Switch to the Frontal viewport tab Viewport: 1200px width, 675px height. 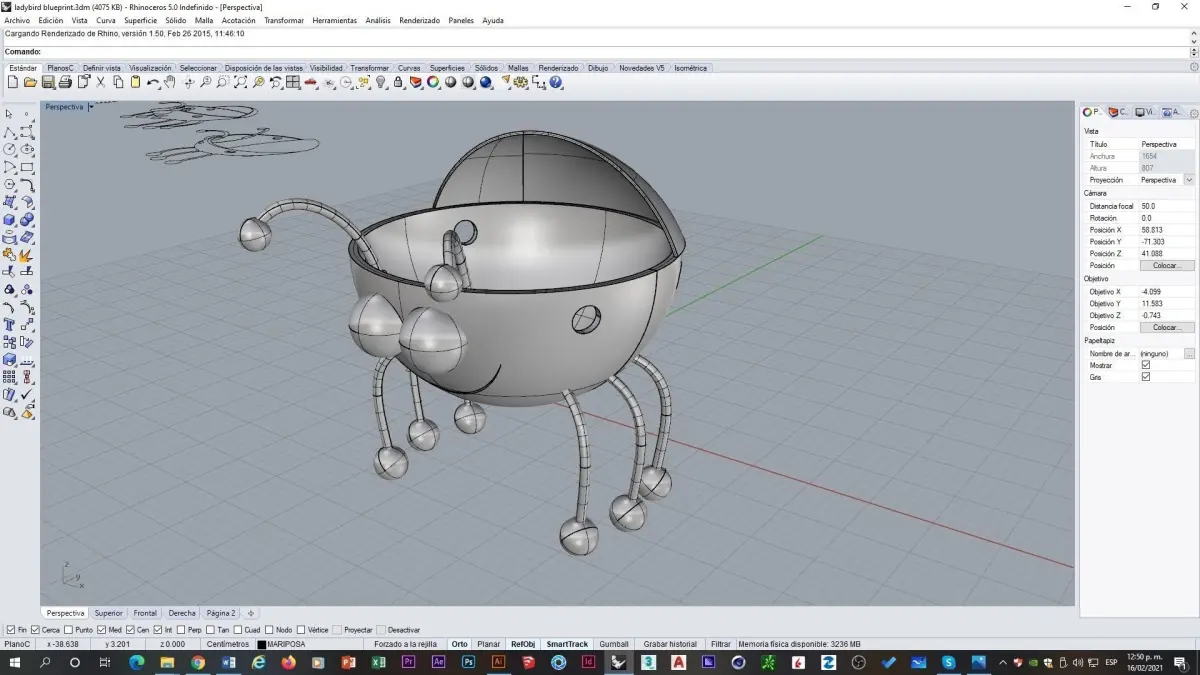pyautogui.click(x=145, y=613)
